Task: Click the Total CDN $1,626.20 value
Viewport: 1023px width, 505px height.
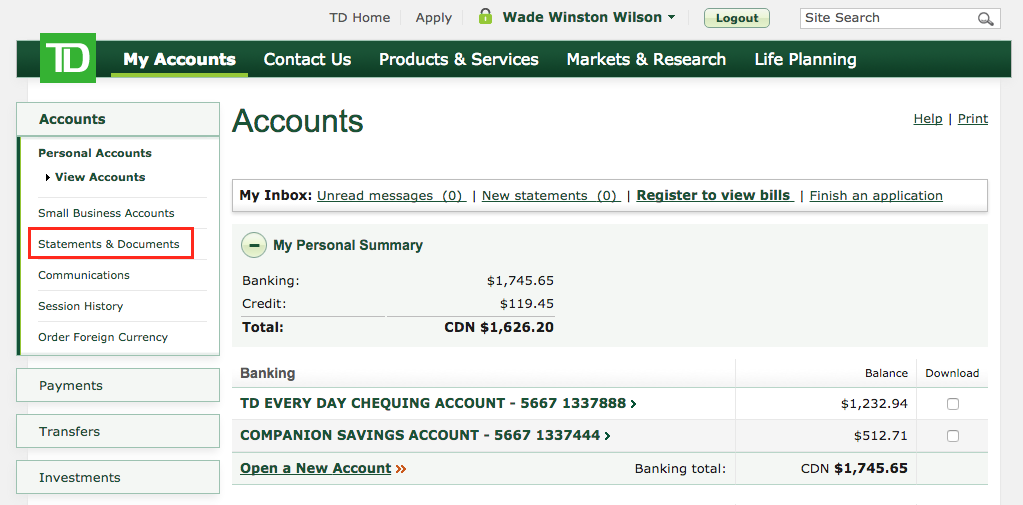Action: click(x=499, y=327)
